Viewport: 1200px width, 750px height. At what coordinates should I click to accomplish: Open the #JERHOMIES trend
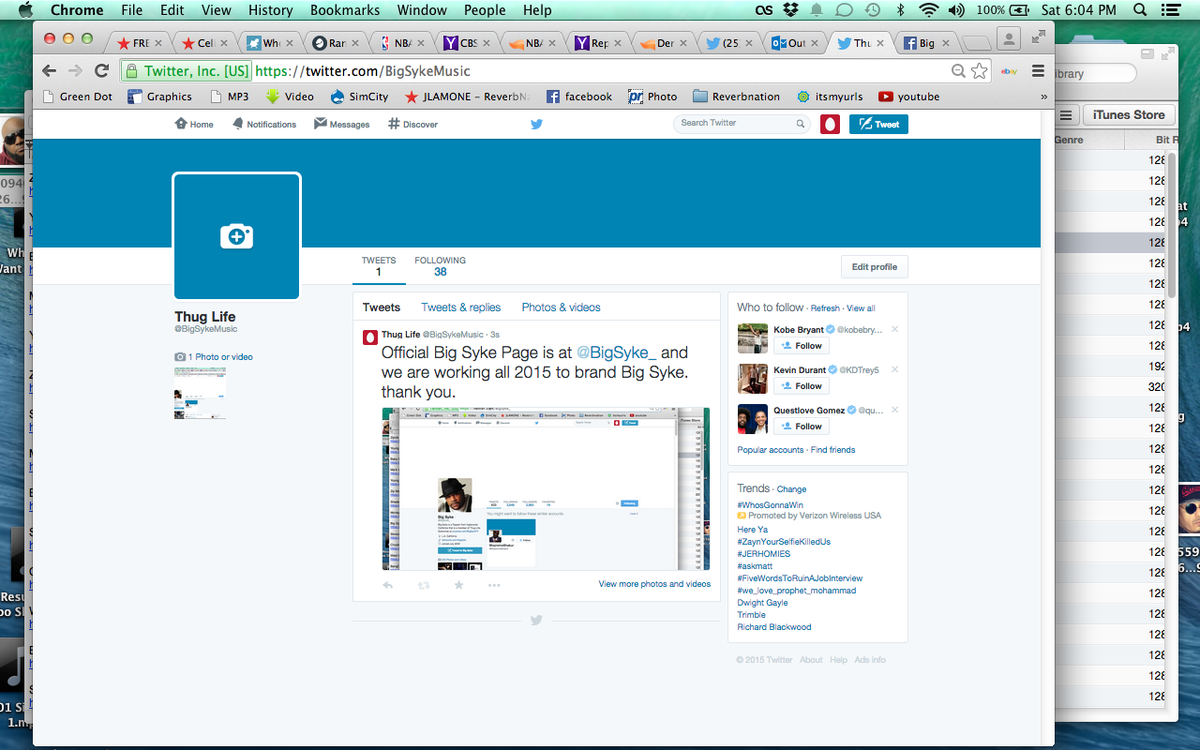(x=764, y=554)
